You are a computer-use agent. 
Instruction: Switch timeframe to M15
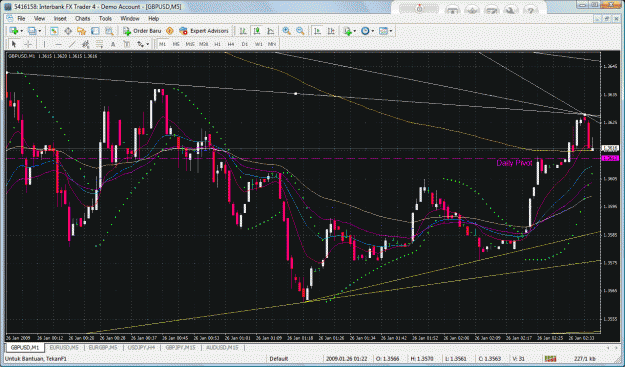190,44
